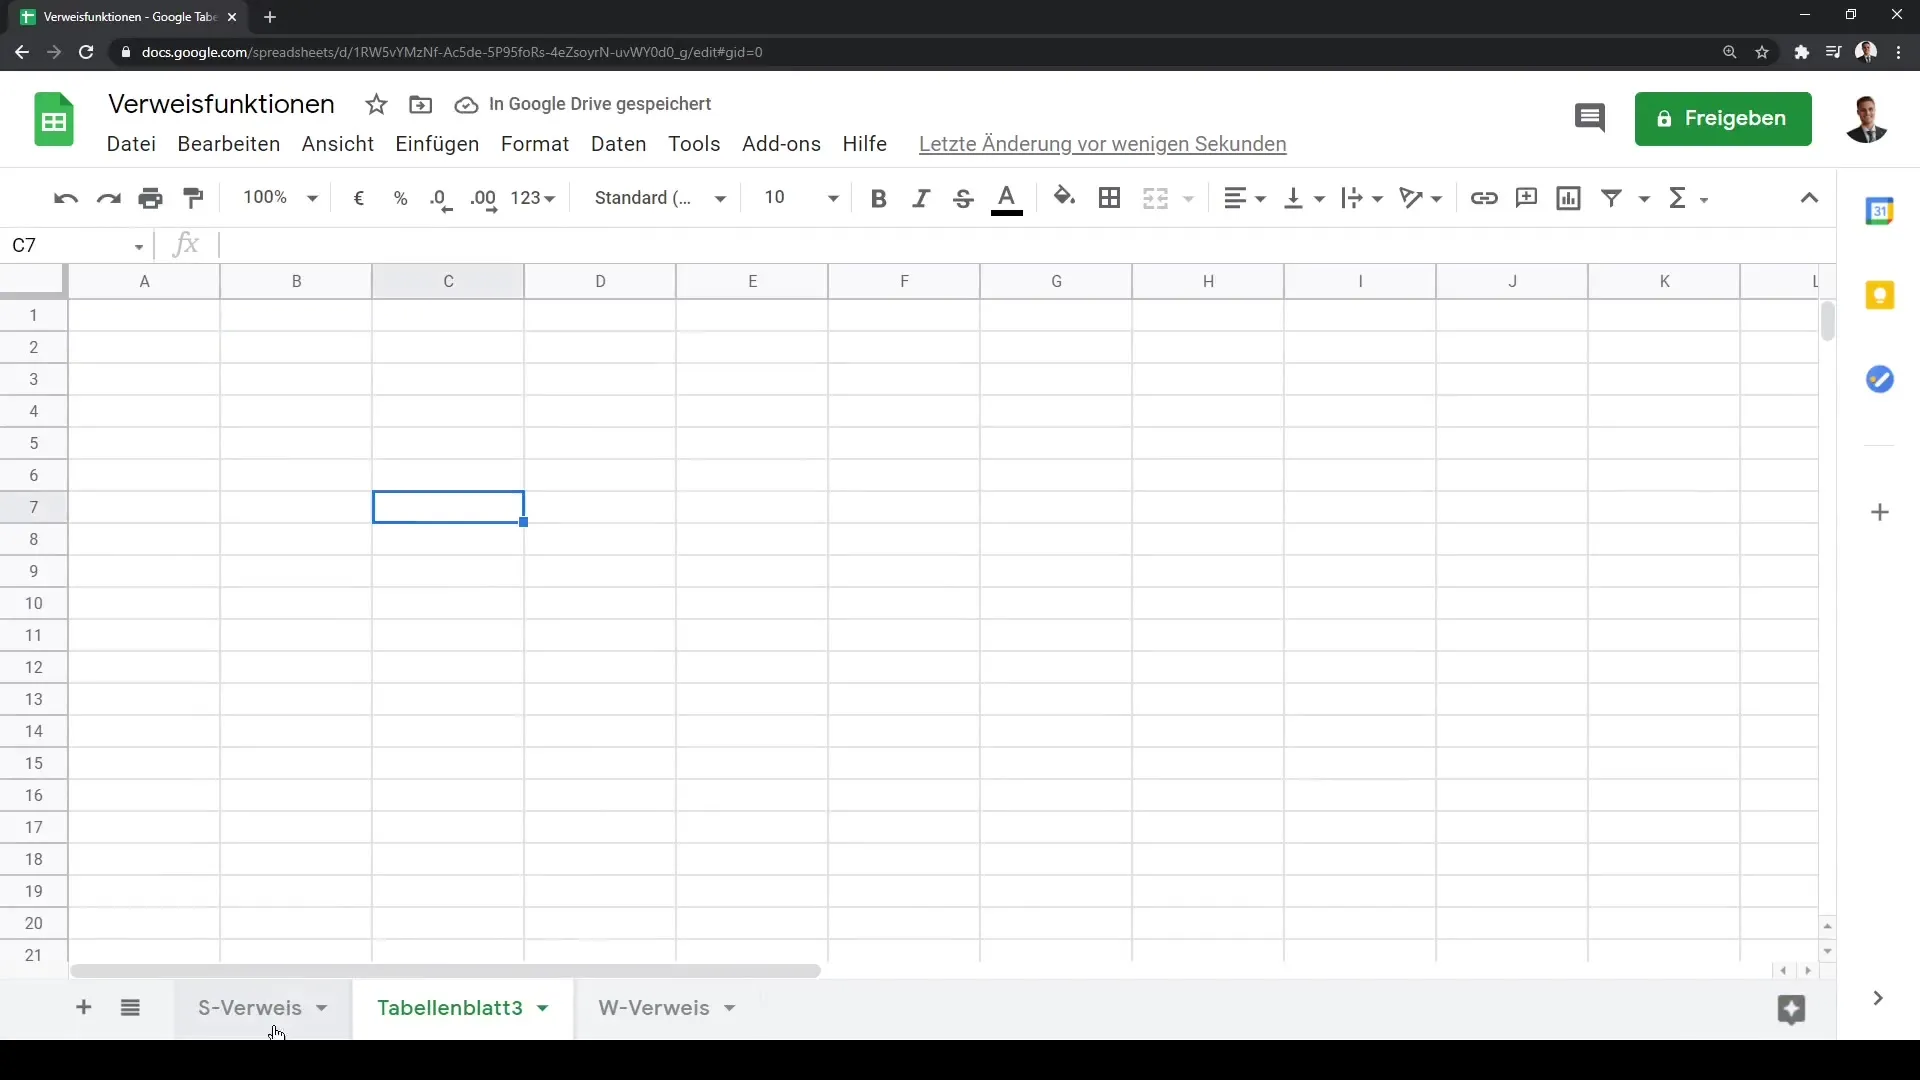Open the Hilfe menu
1920x1080 pixels.
[865, 144]
